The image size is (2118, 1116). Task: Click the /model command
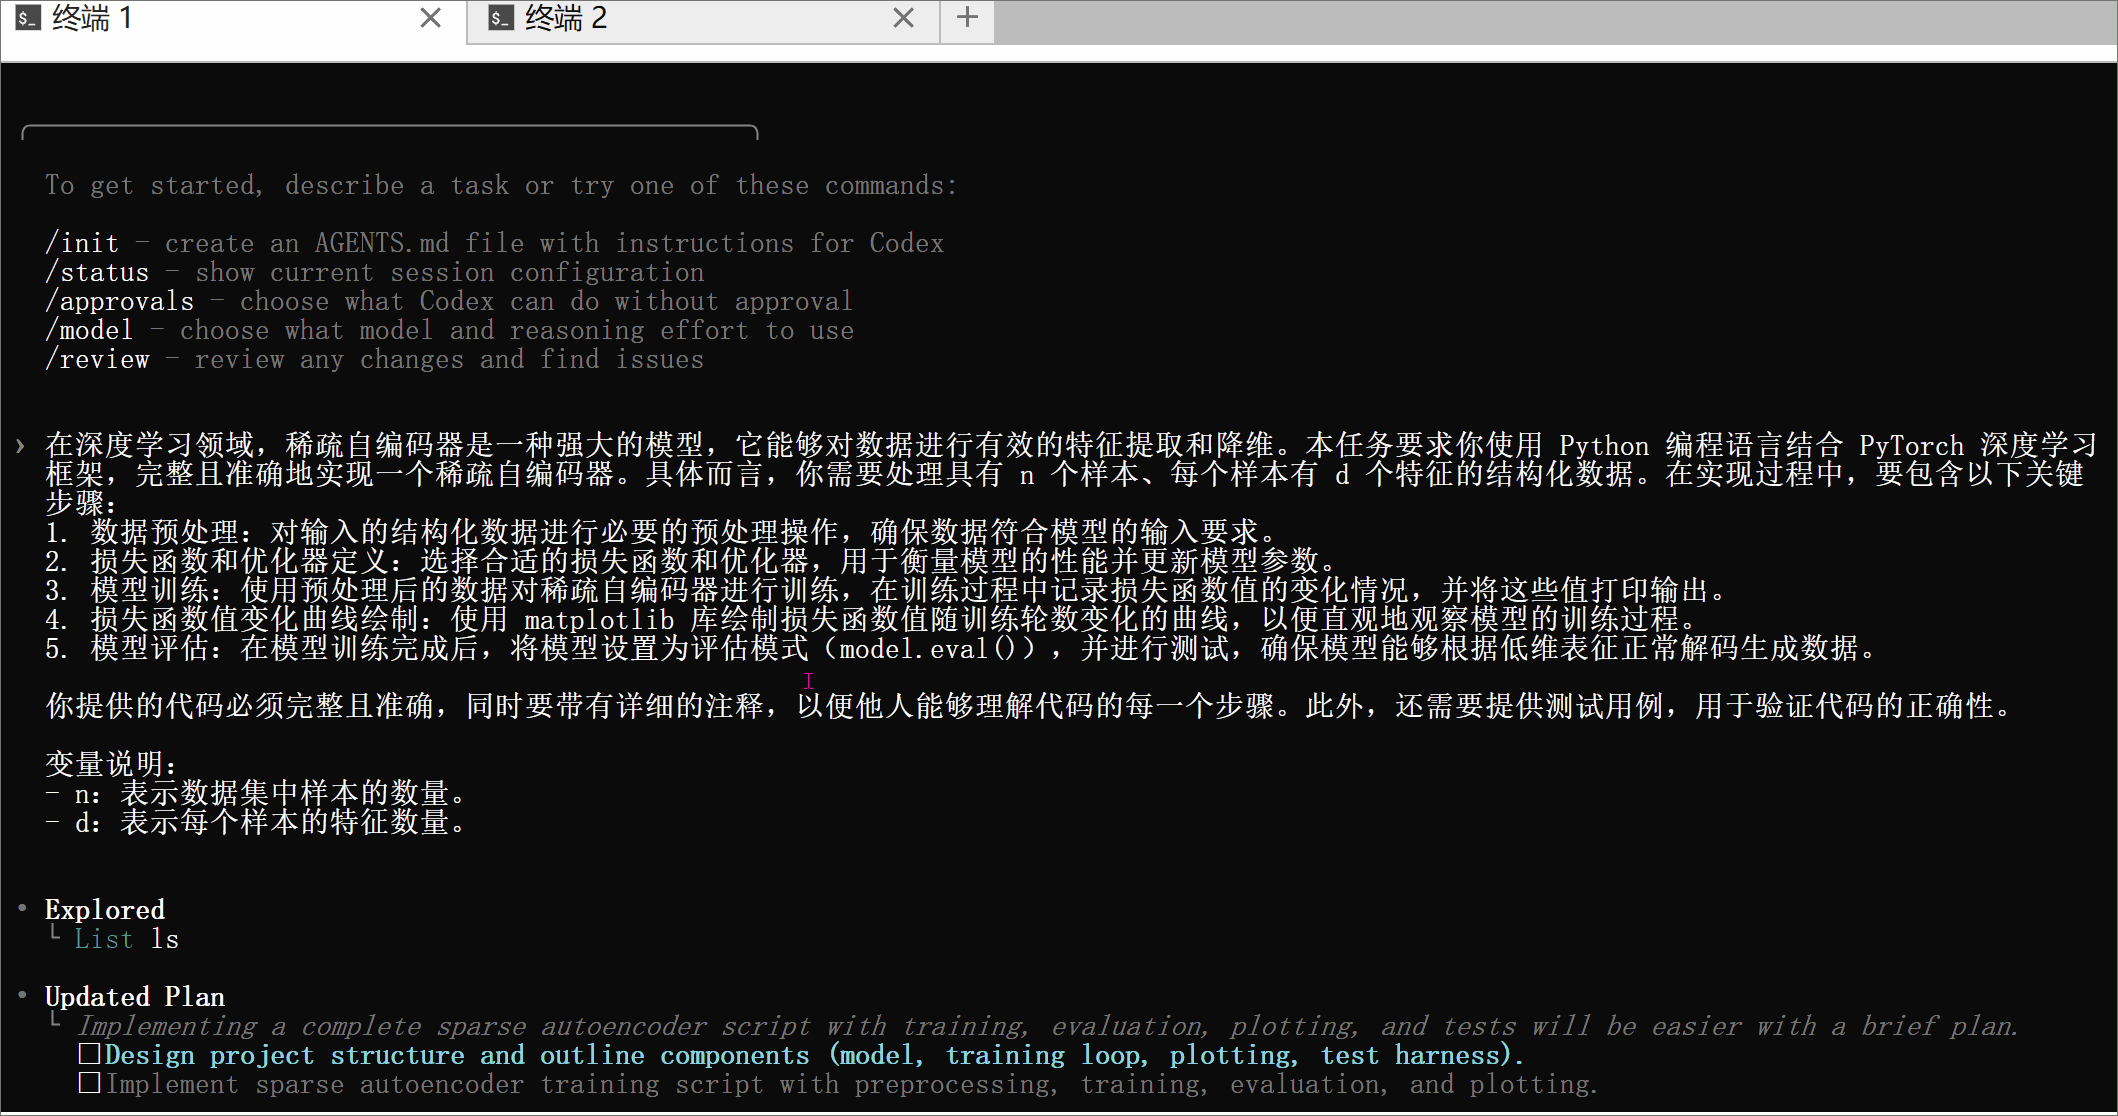coord(90,330)
